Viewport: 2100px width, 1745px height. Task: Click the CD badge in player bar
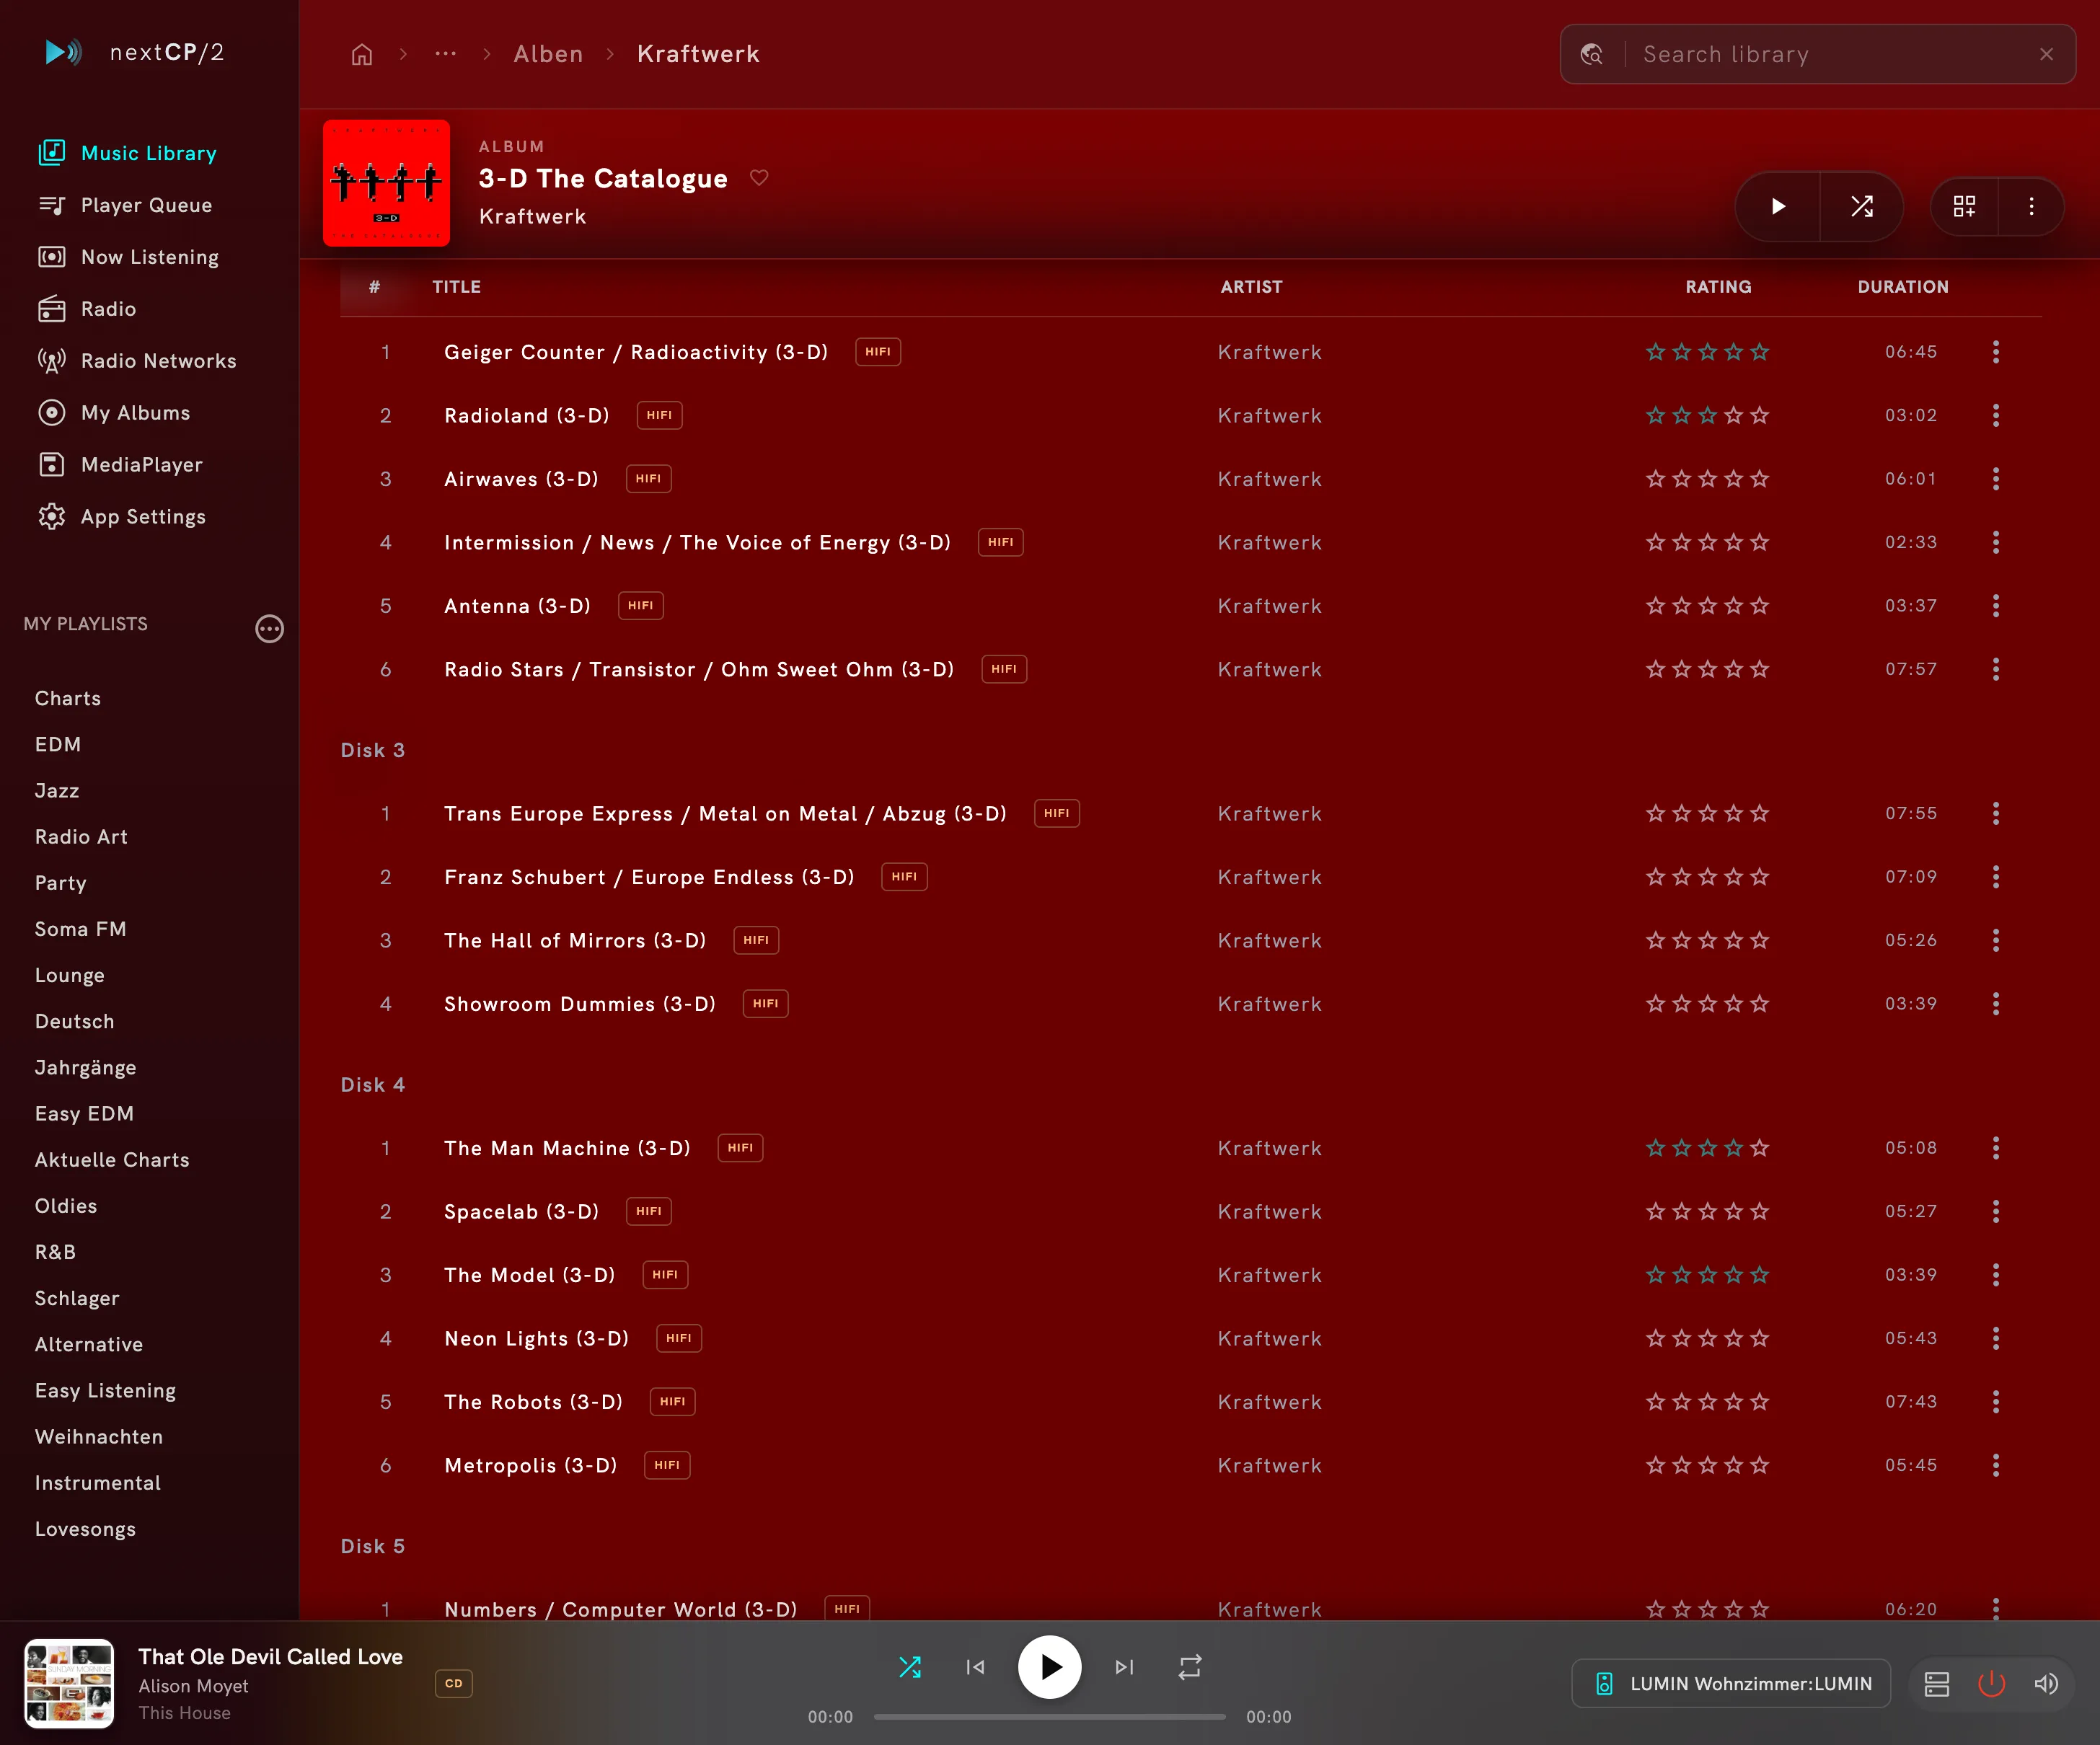[x=454, y=1683]
